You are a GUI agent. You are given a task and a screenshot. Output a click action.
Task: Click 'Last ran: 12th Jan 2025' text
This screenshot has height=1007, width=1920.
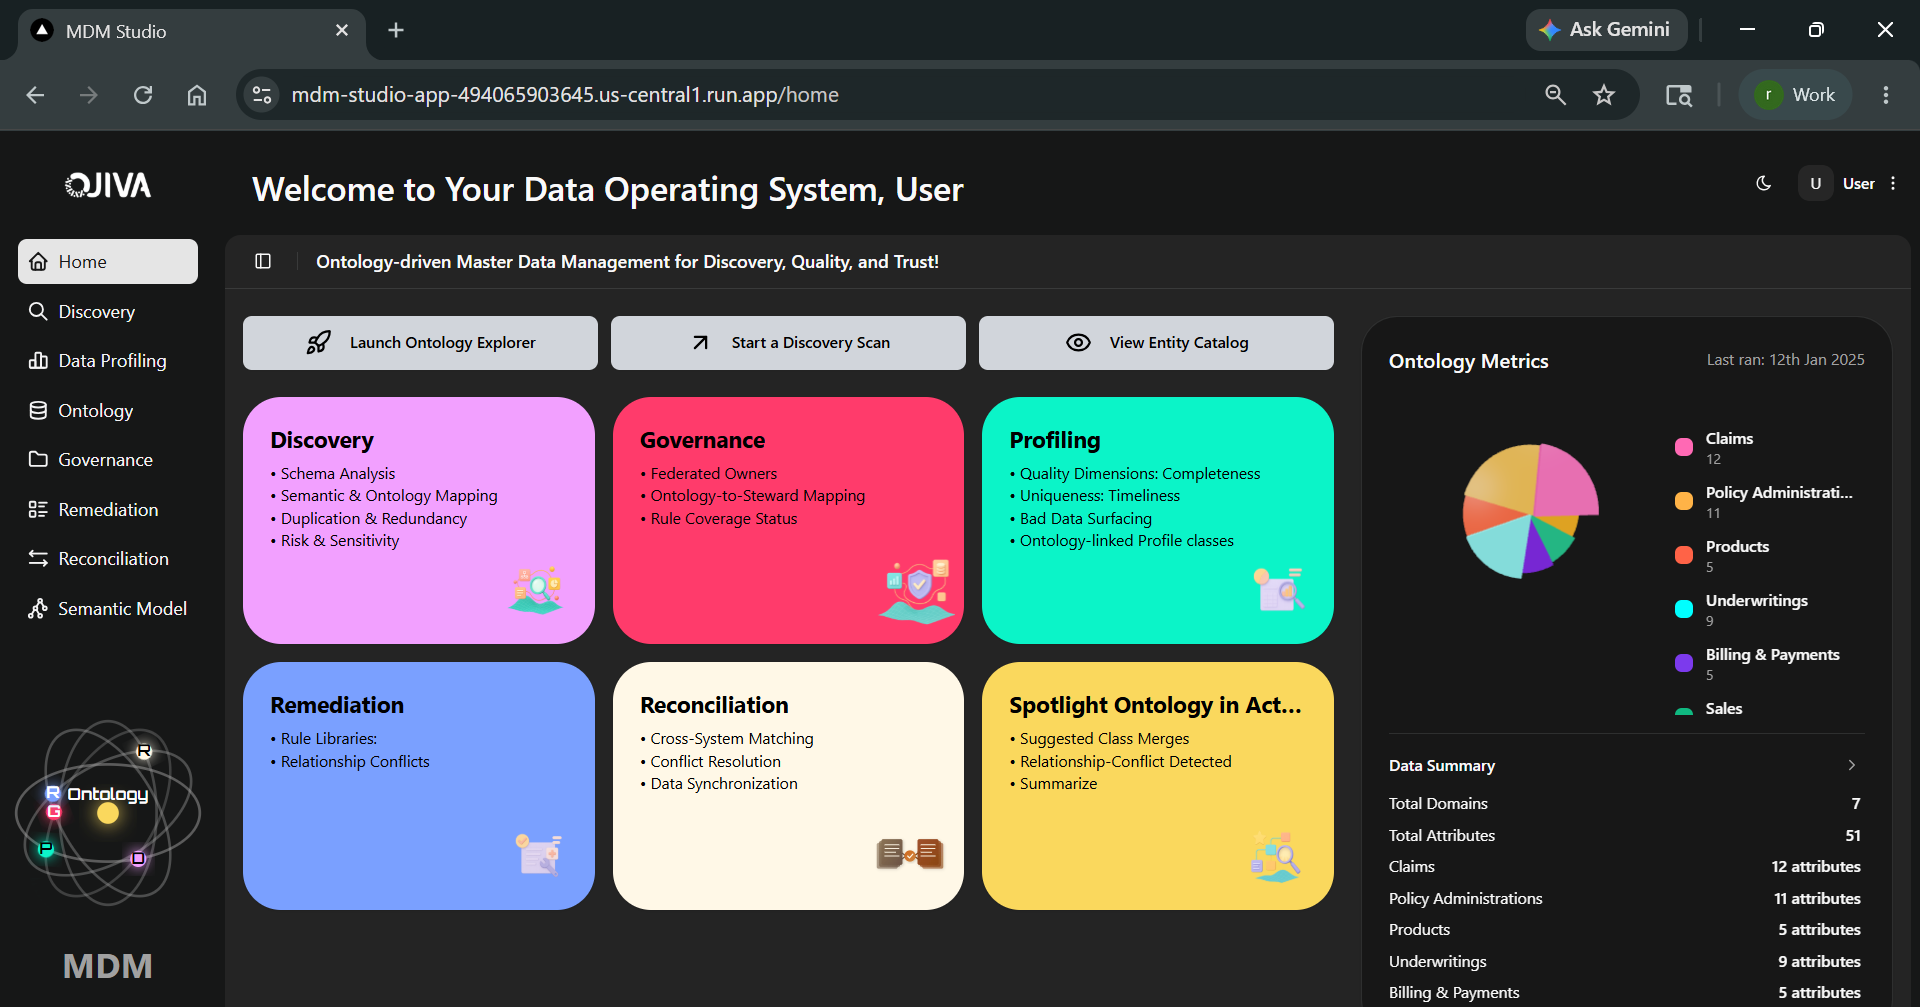coord(1785,360)
